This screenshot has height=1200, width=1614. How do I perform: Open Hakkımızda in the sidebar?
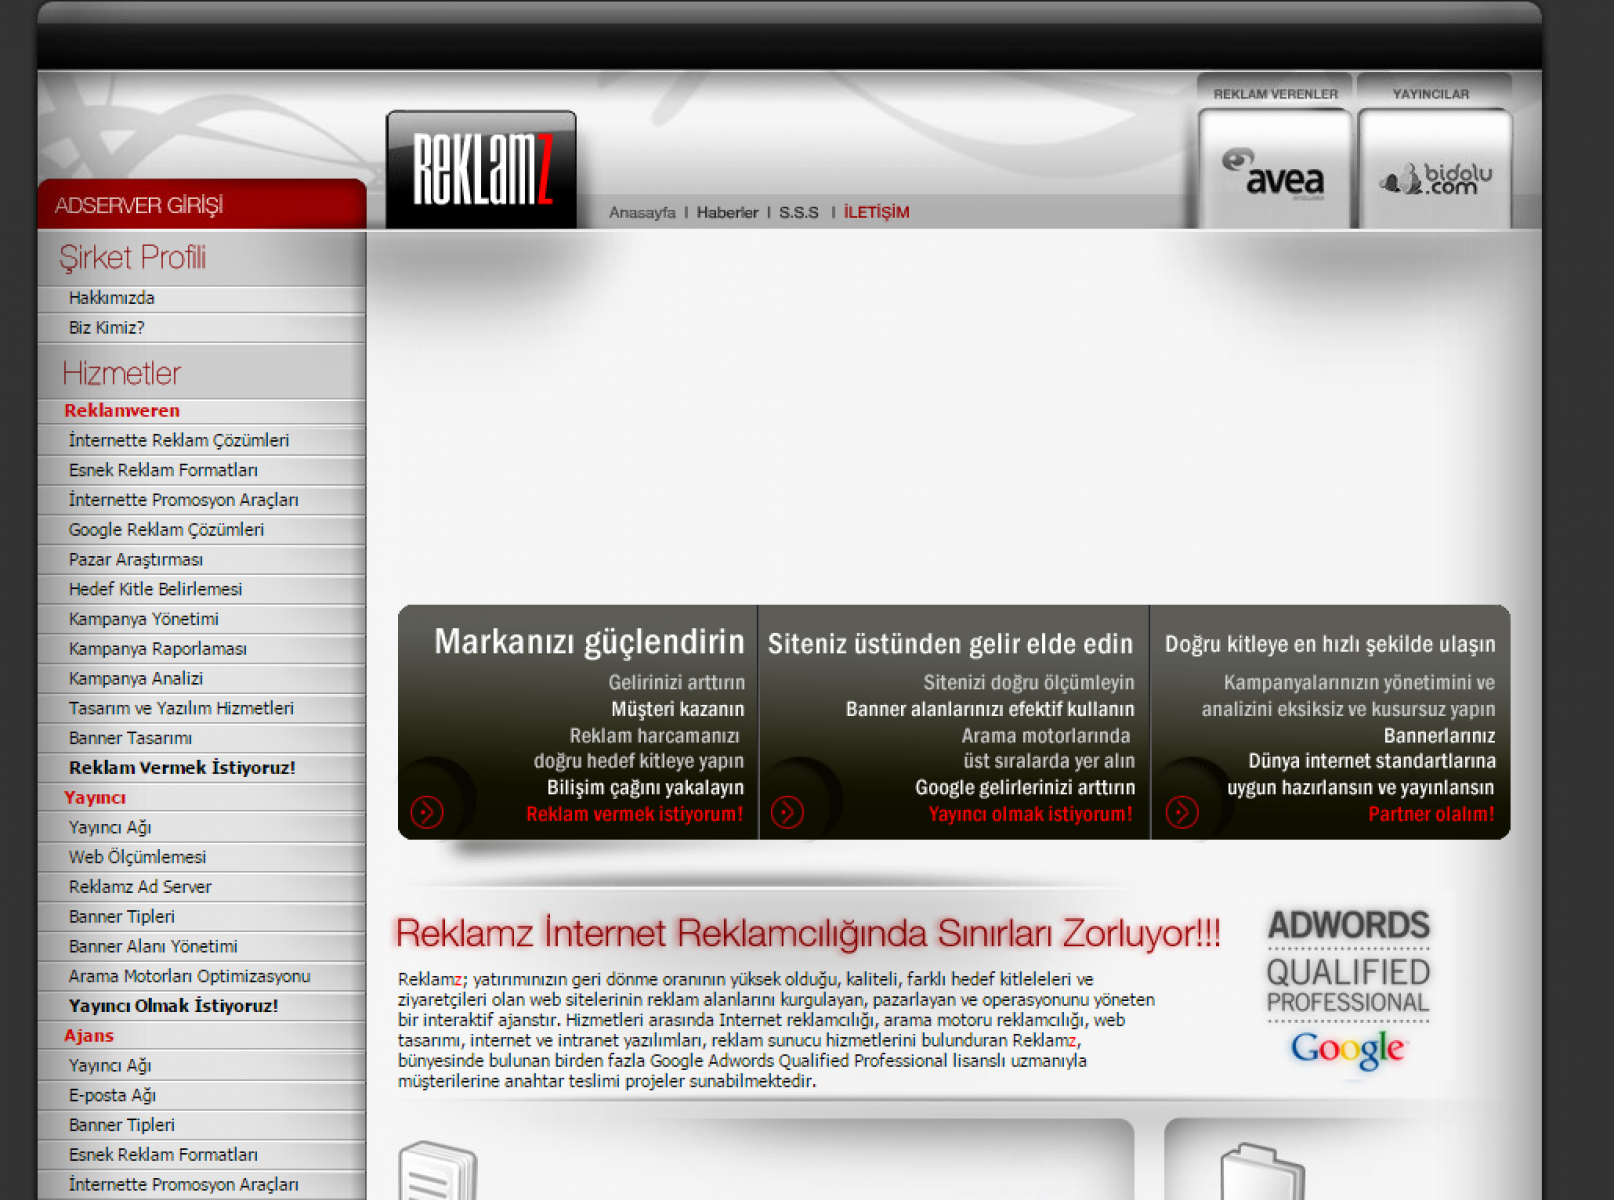click(x=111, y=298)
